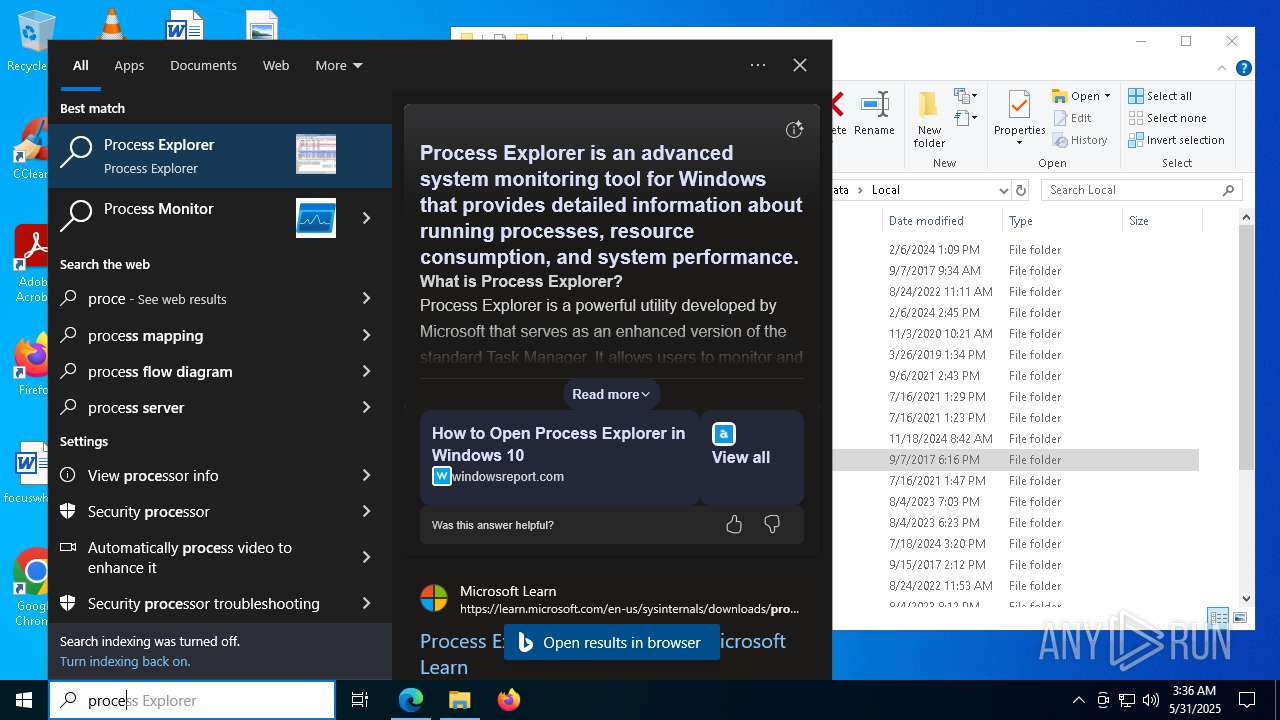Click Rename in File Explorer ribbon

[x=874, y=114]
